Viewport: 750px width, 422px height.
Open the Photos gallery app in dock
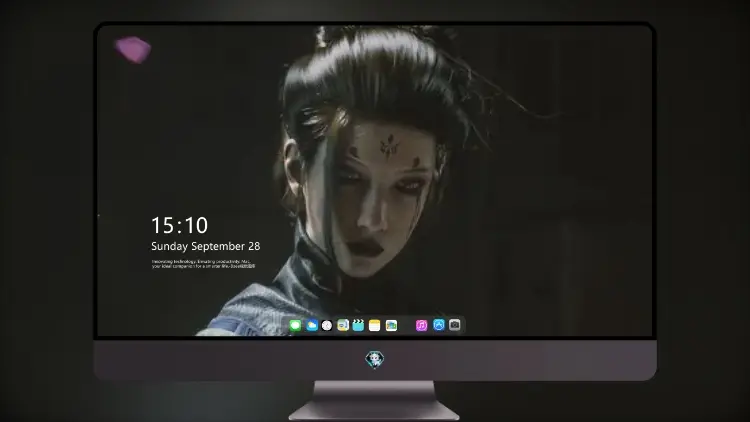pos(391,325)
